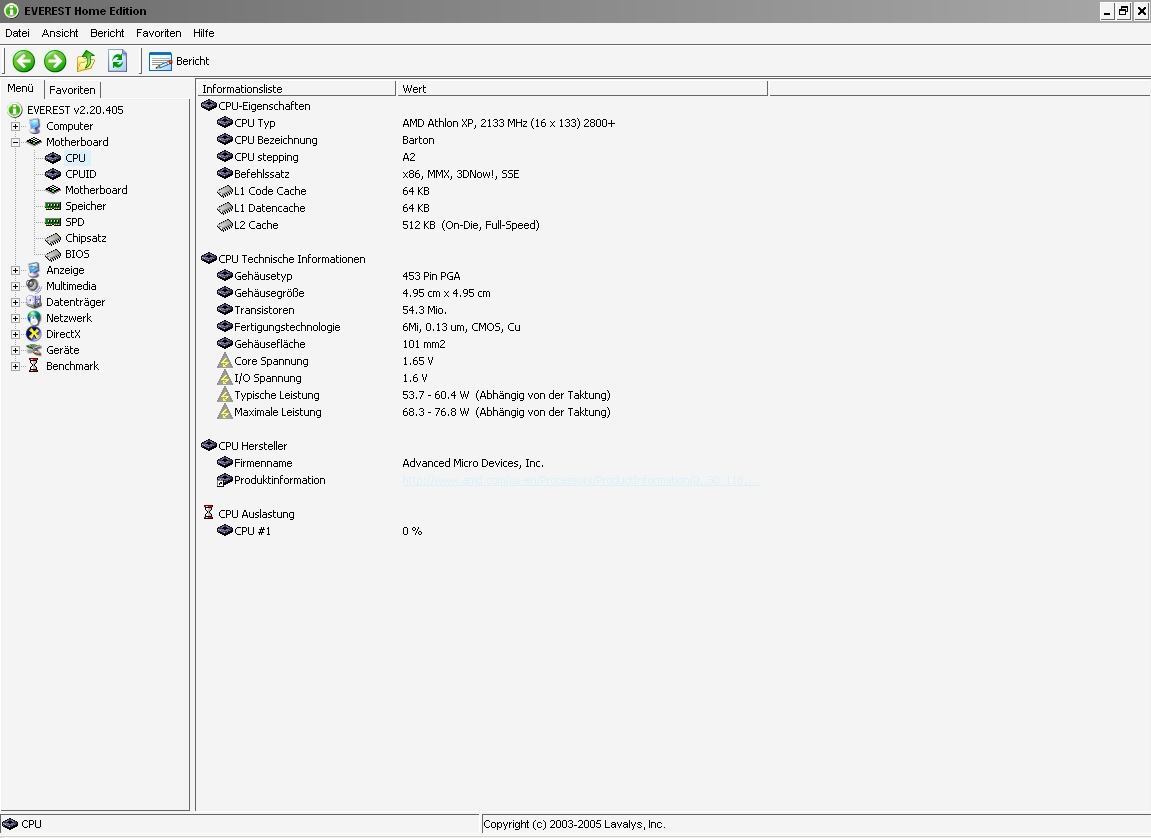Select the L1 Code Cache row
The height and width of the screenshot is (838, 1151).
pos(482,191)
